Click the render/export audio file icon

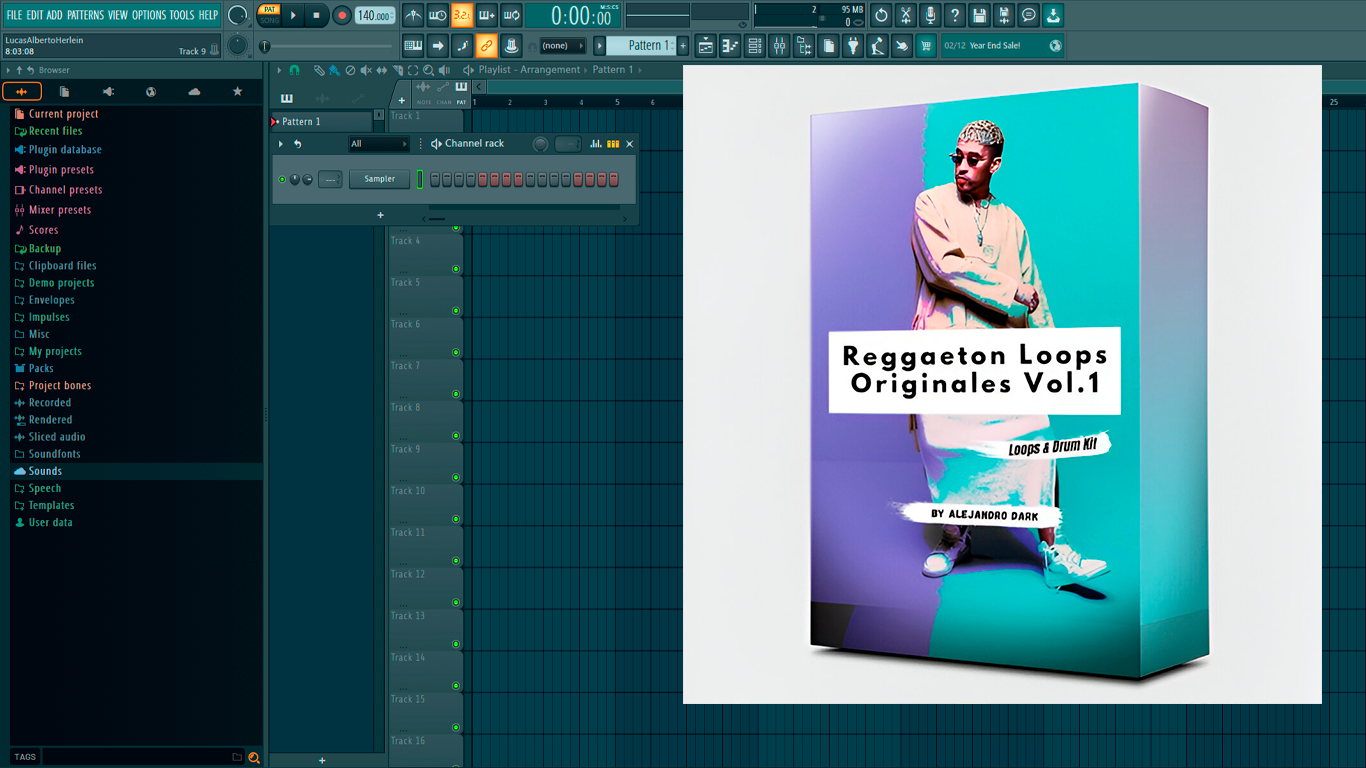[1004, 15]
